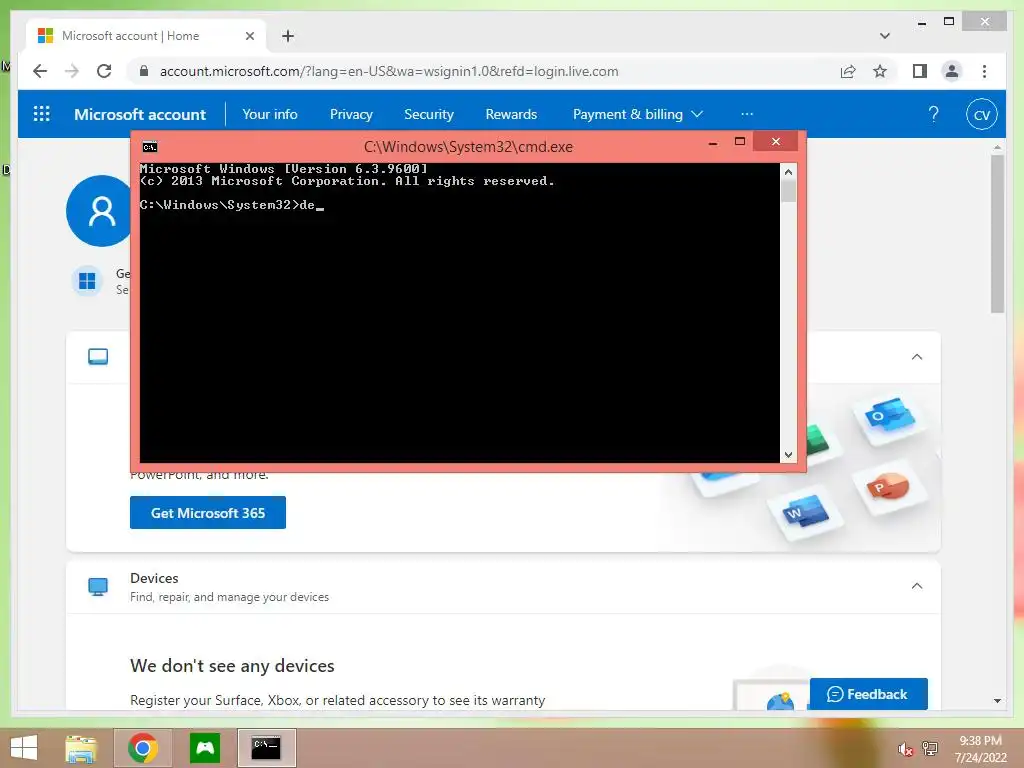Click Microsoft account header link
1024x768 pixels.
click(x=140, y=114)
